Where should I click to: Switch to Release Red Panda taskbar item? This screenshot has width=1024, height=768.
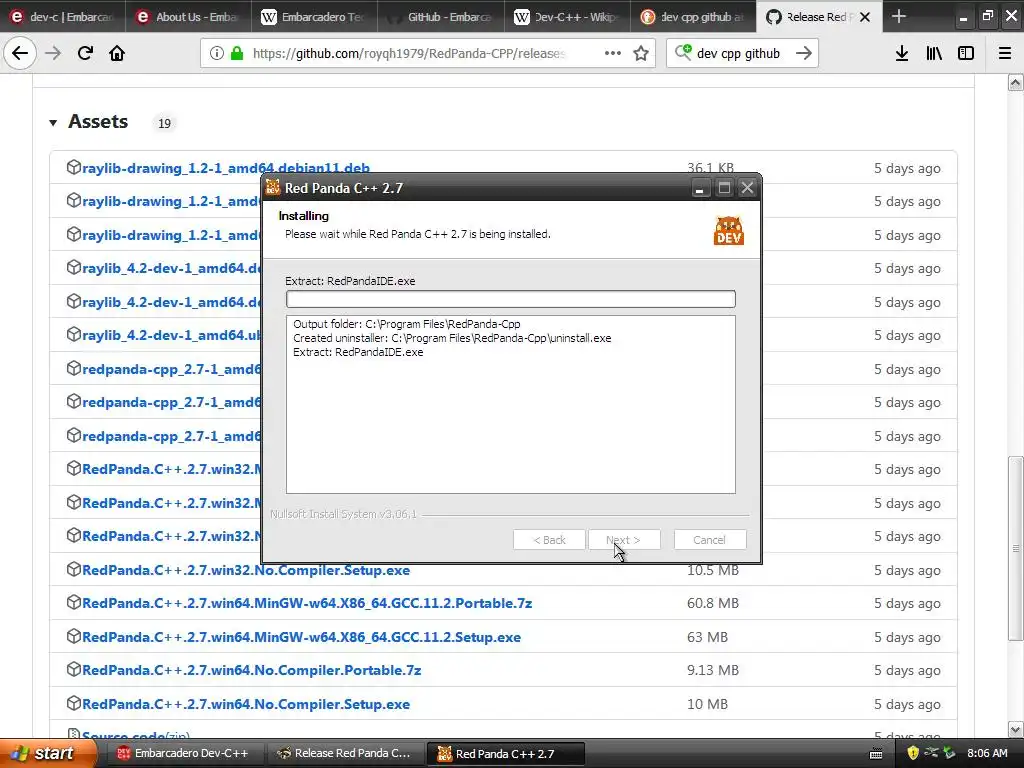click(345, 753)
